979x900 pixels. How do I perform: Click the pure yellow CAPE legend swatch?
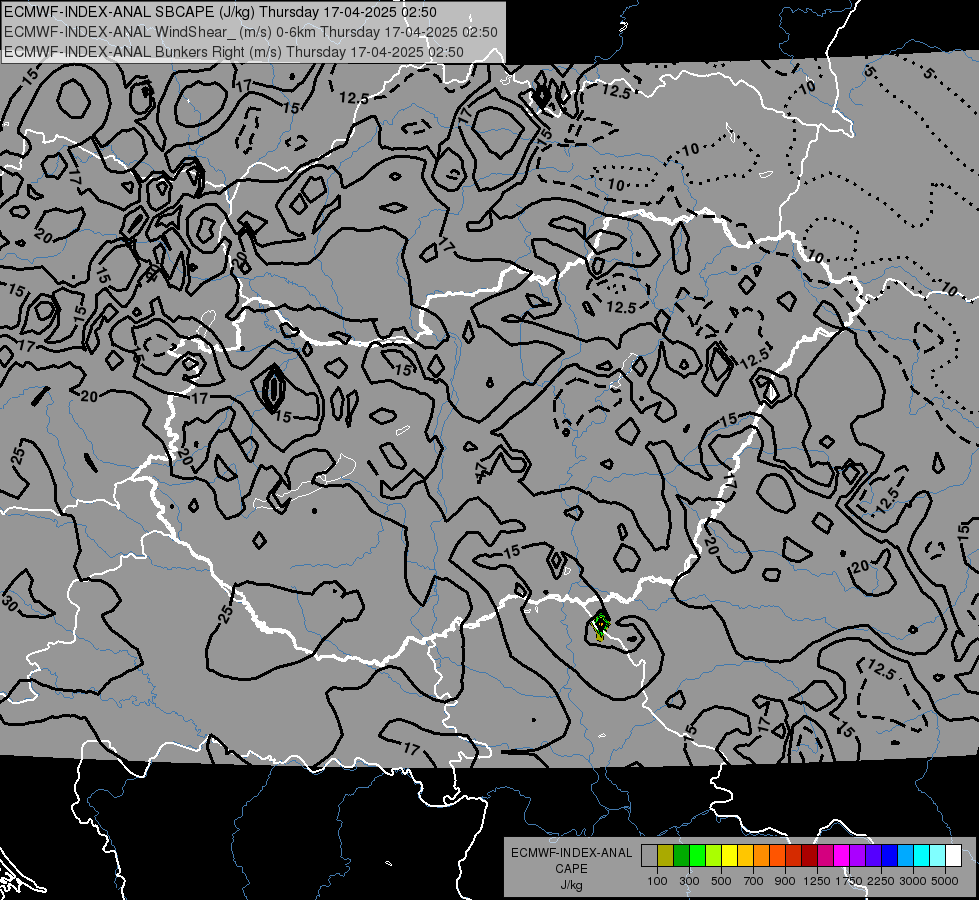click(729, 855)
